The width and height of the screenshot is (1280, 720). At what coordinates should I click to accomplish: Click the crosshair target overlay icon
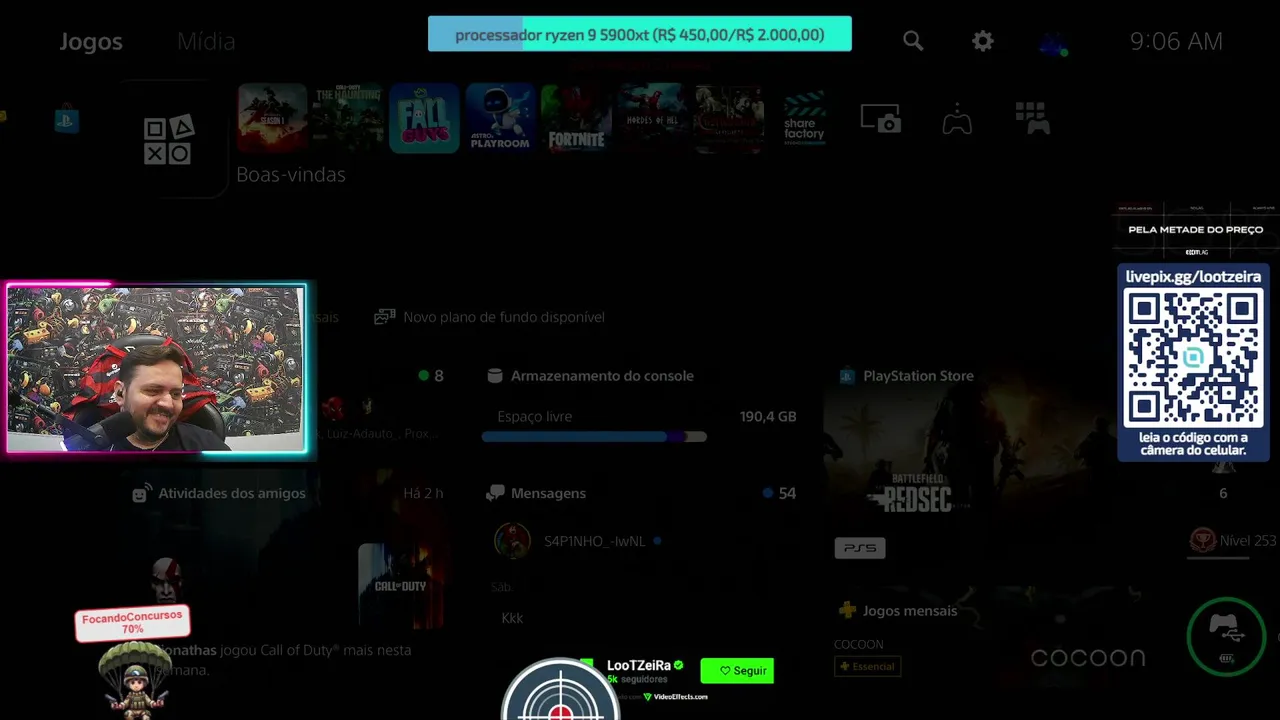coord(560,690)
